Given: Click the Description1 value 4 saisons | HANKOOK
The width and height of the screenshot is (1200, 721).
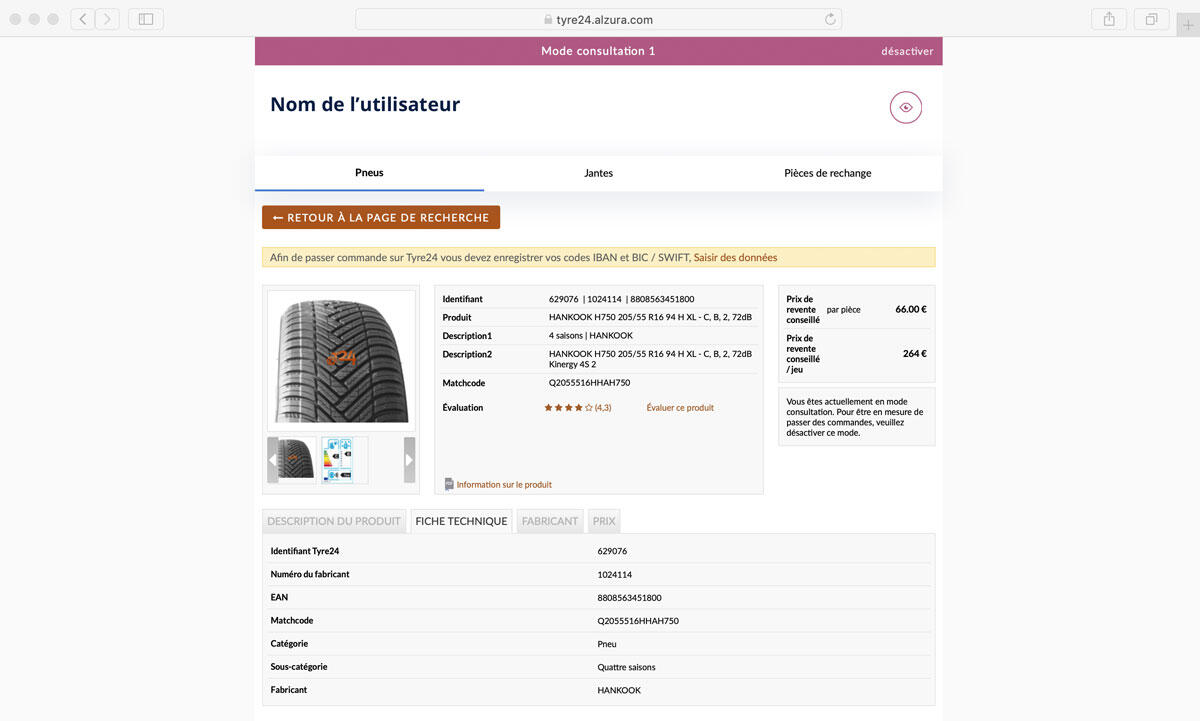Looking at the screenshot, I should coord(591,336).
